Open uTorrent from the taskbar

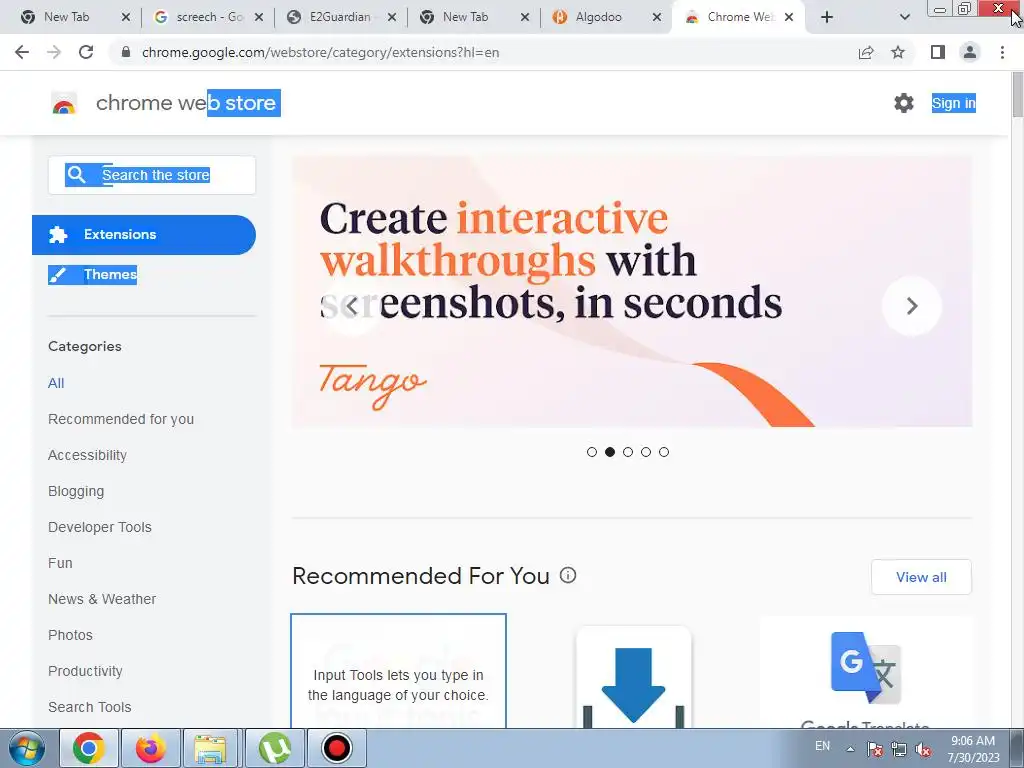click(275, 748)
